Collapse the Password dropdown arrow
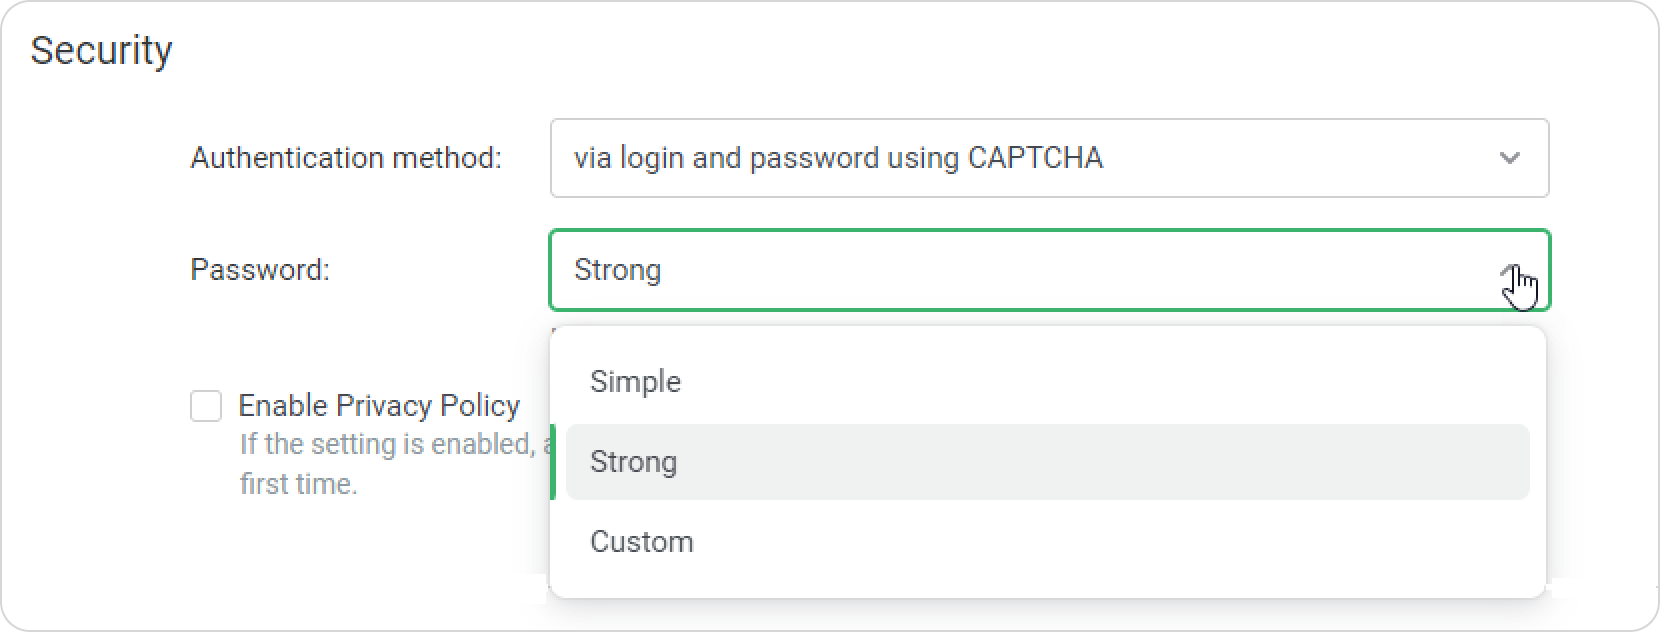The height and width of the screenshot is (632, 1660). tap(1510, 270)
